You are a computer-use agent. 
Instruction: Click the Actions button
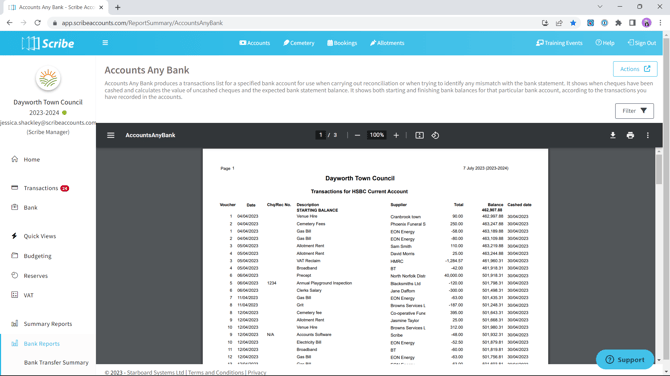(635, 69)
